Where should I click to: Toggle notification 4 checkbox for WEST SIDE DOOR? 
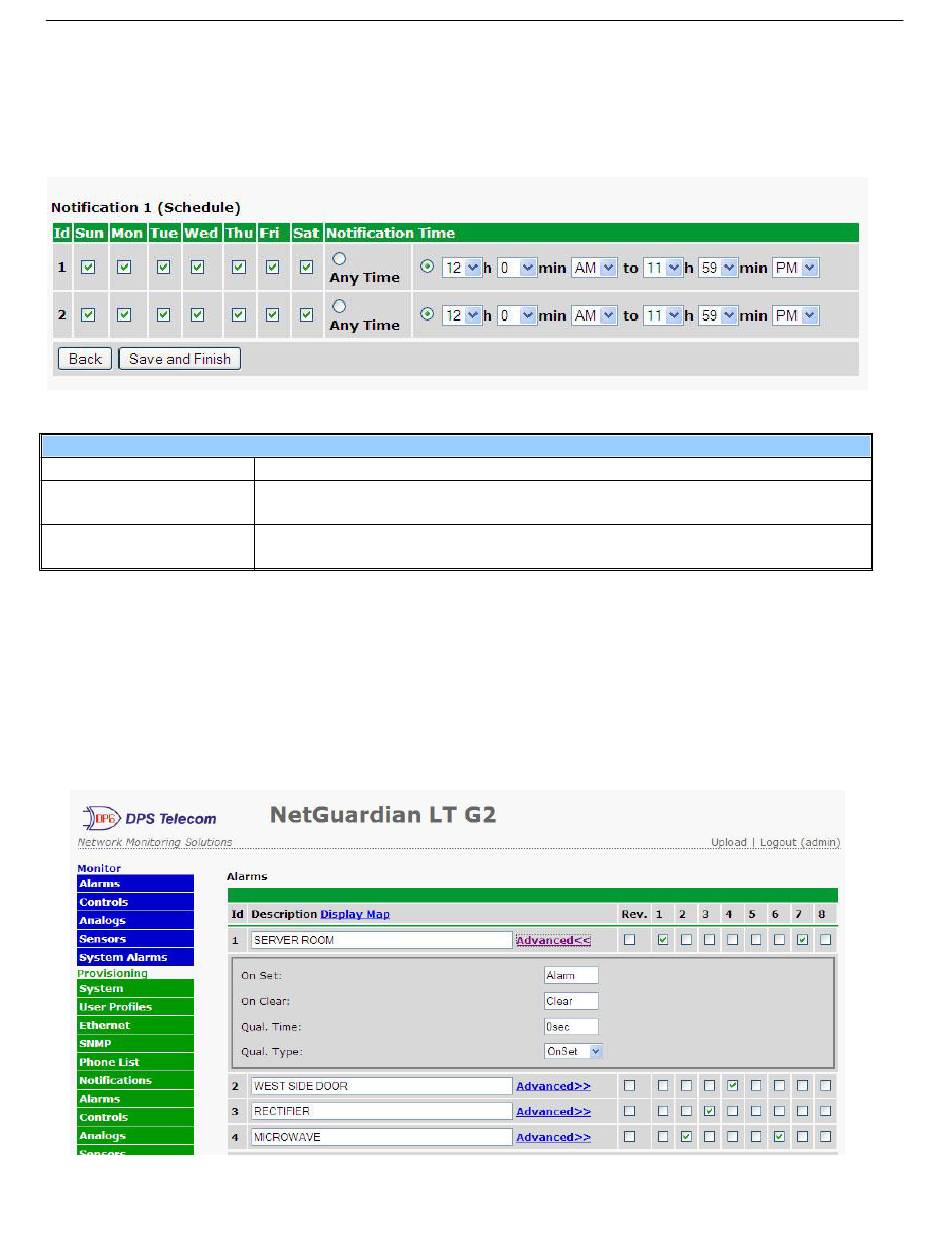pyautogui.click(x=733, y=1085)
